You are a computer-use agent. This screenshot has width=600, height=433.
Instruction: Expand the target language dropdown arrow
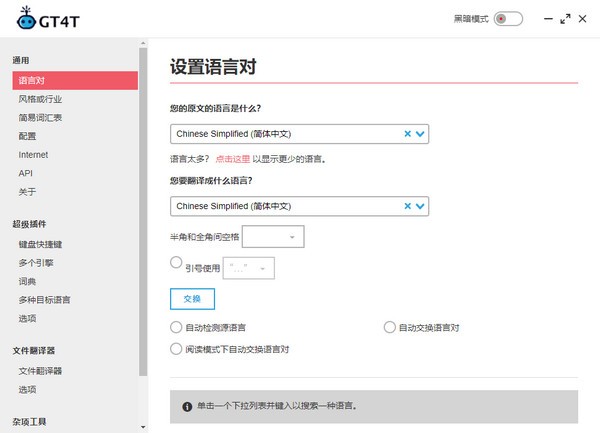[x=421, y=206]
